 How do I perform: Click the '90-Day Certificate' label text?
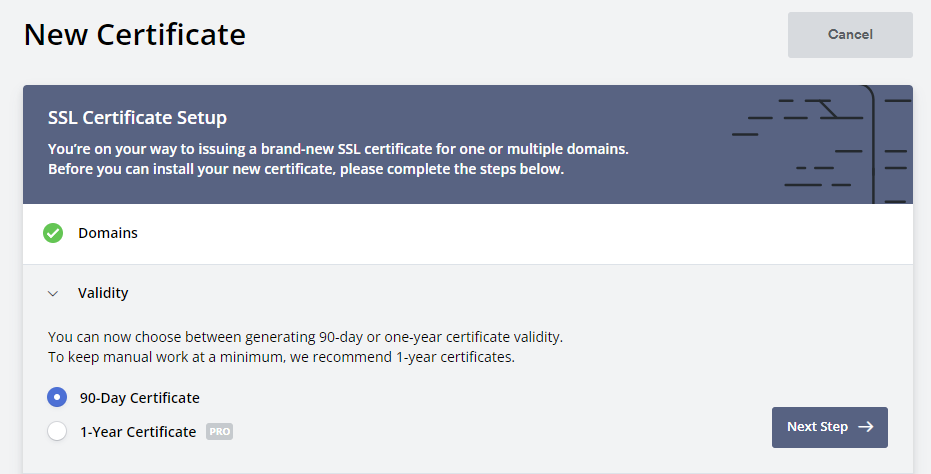point(140,398)
